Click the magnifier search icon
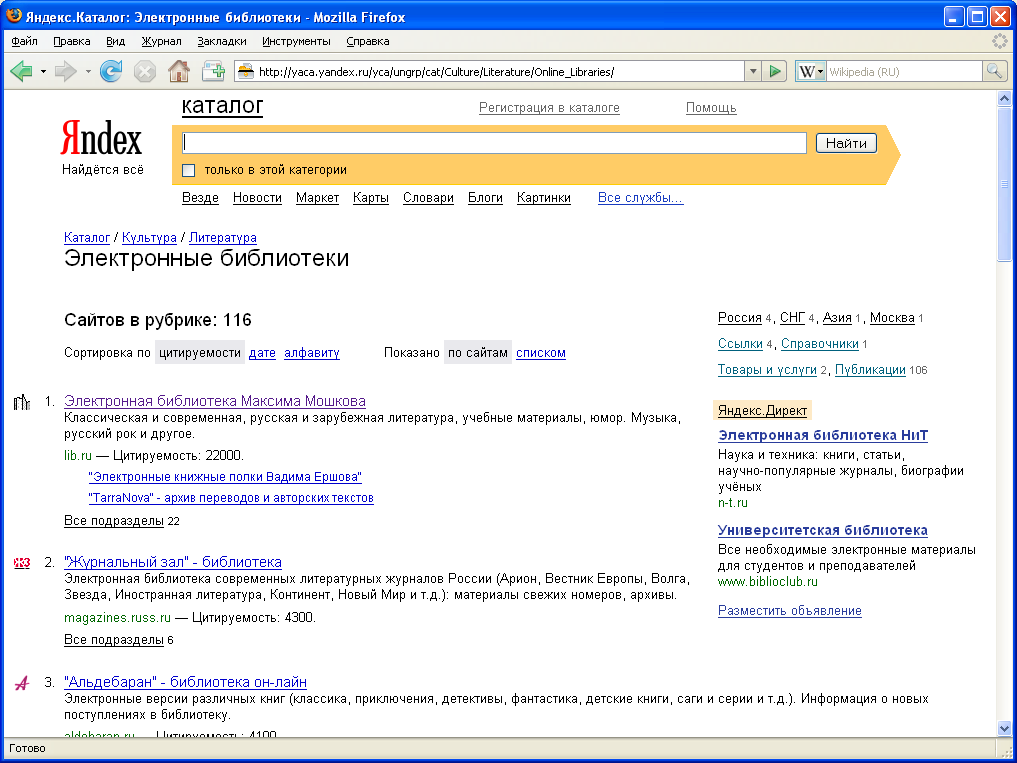Screen dimensions: 1017x763 [994, 71]
